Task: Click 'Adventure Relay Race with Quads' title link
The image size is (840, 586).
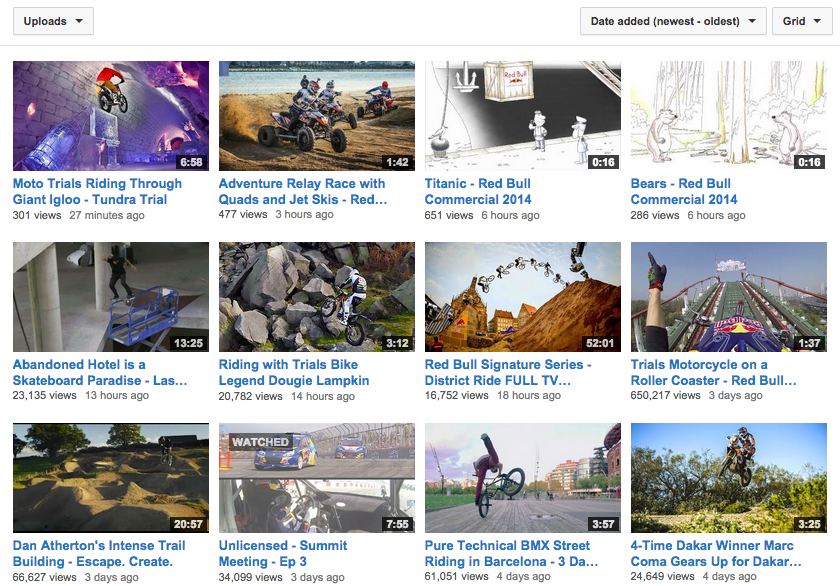Action: coord(303,191)
